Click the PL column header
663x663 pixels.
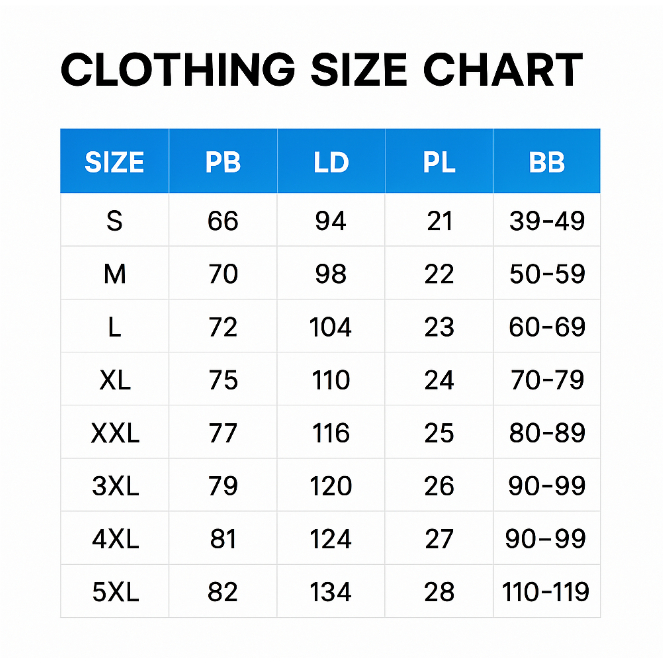[439, 162]
